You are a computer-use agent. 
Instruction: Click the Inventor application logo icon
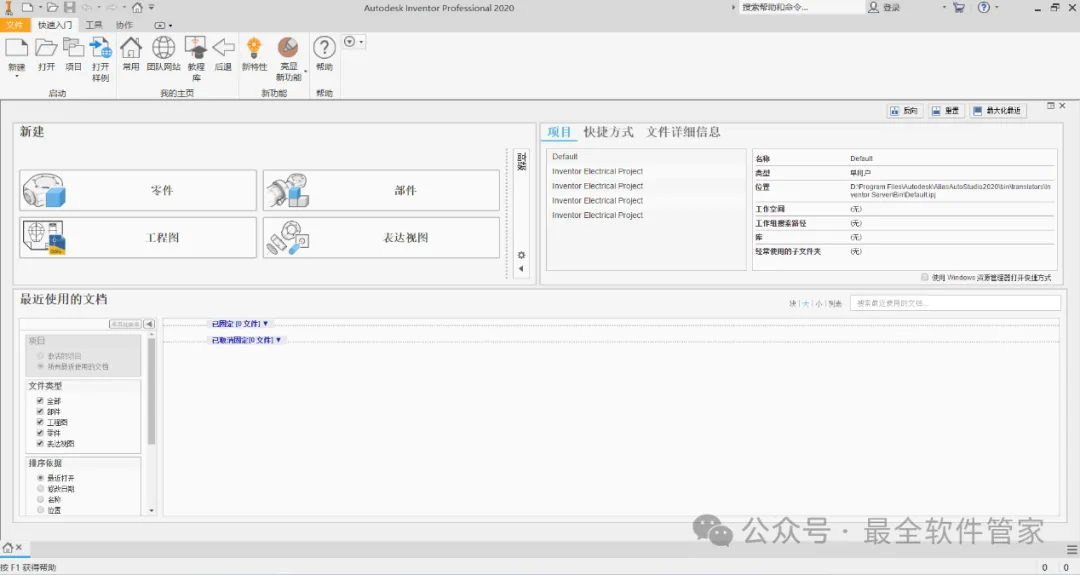pyautogui.click(x=8, y=8)
